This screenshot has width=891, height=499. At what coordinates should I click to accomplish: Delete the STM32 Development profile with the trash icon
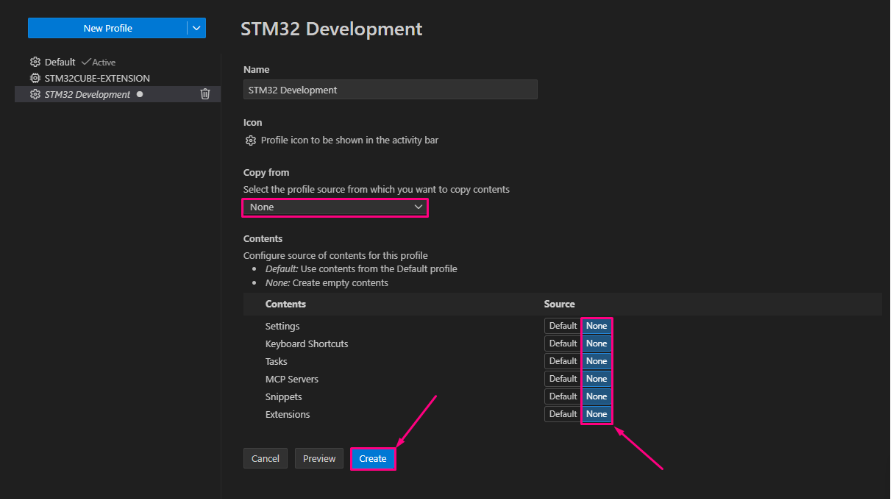point(205,94)
